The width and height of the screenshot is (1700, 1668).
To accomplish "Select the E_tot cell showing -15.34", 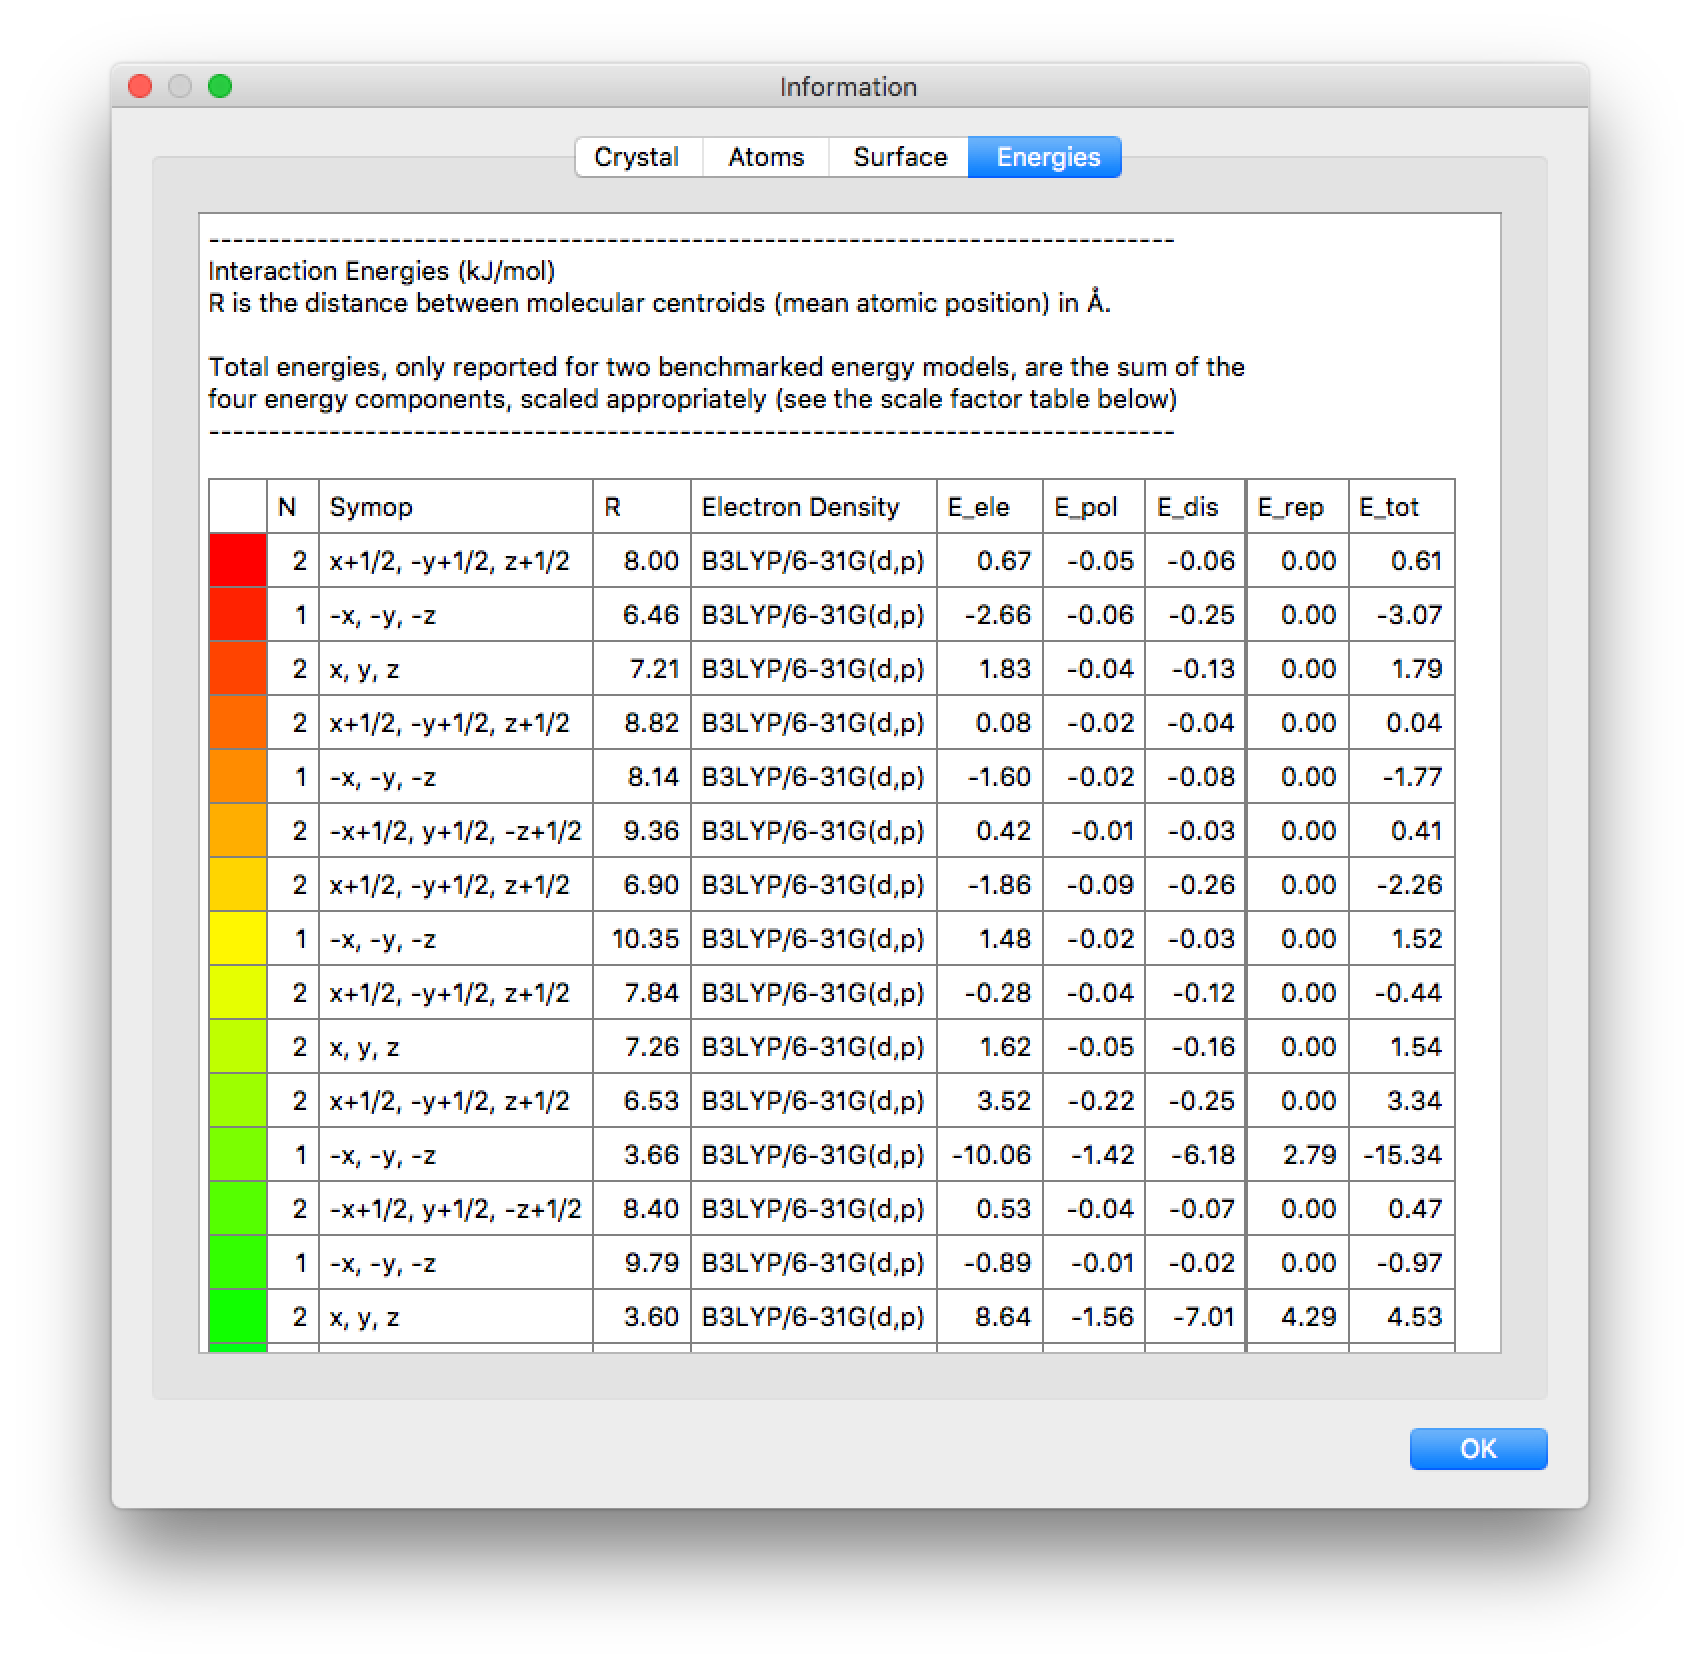I will pyautogui.click(x=1401, y=1155).
